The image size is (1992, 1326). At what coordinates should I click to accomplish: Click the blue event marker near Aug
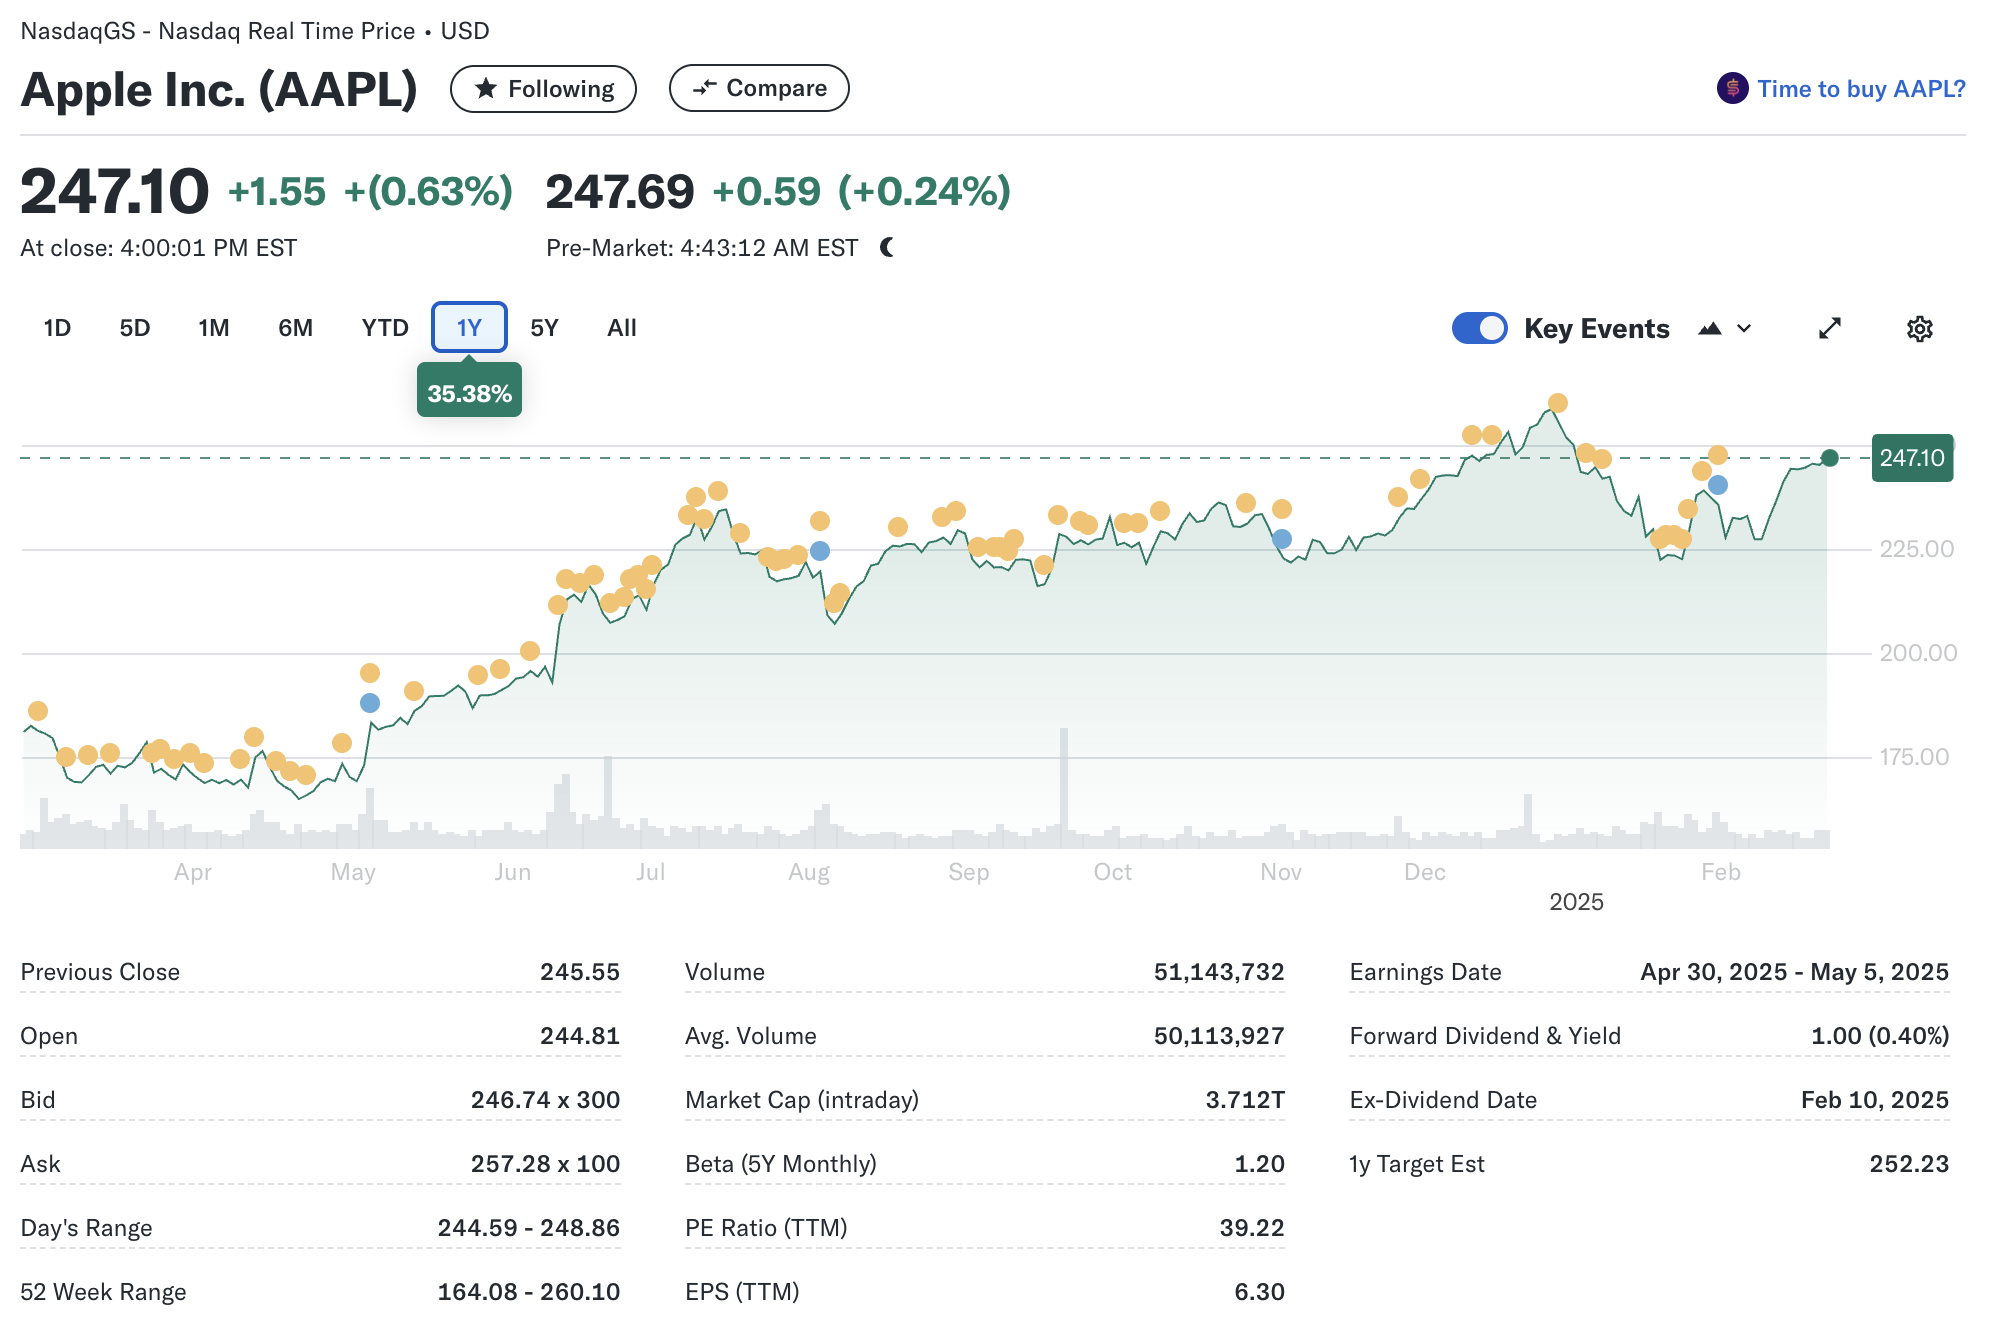(820, 551)
